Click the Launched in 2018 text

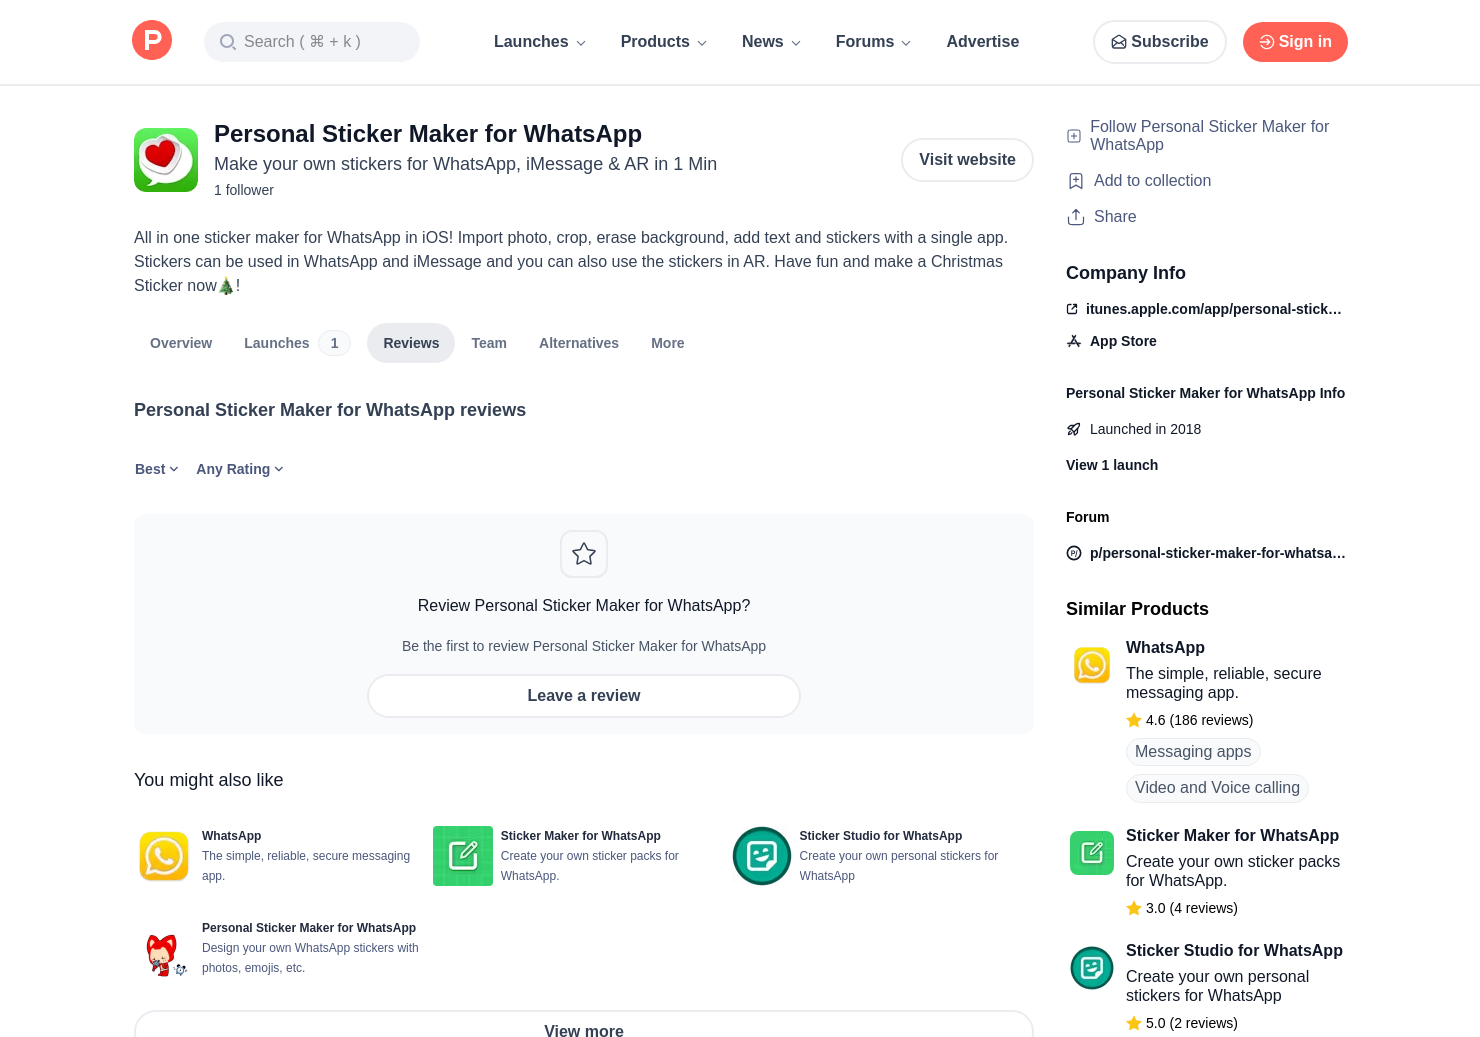pyautogui.click(x=1145, y=429)
